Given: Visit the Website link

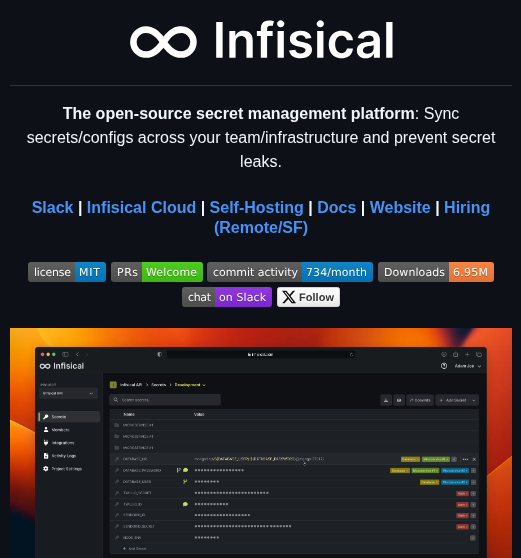Looking at the screenshot, I should (x=400, y=207).
